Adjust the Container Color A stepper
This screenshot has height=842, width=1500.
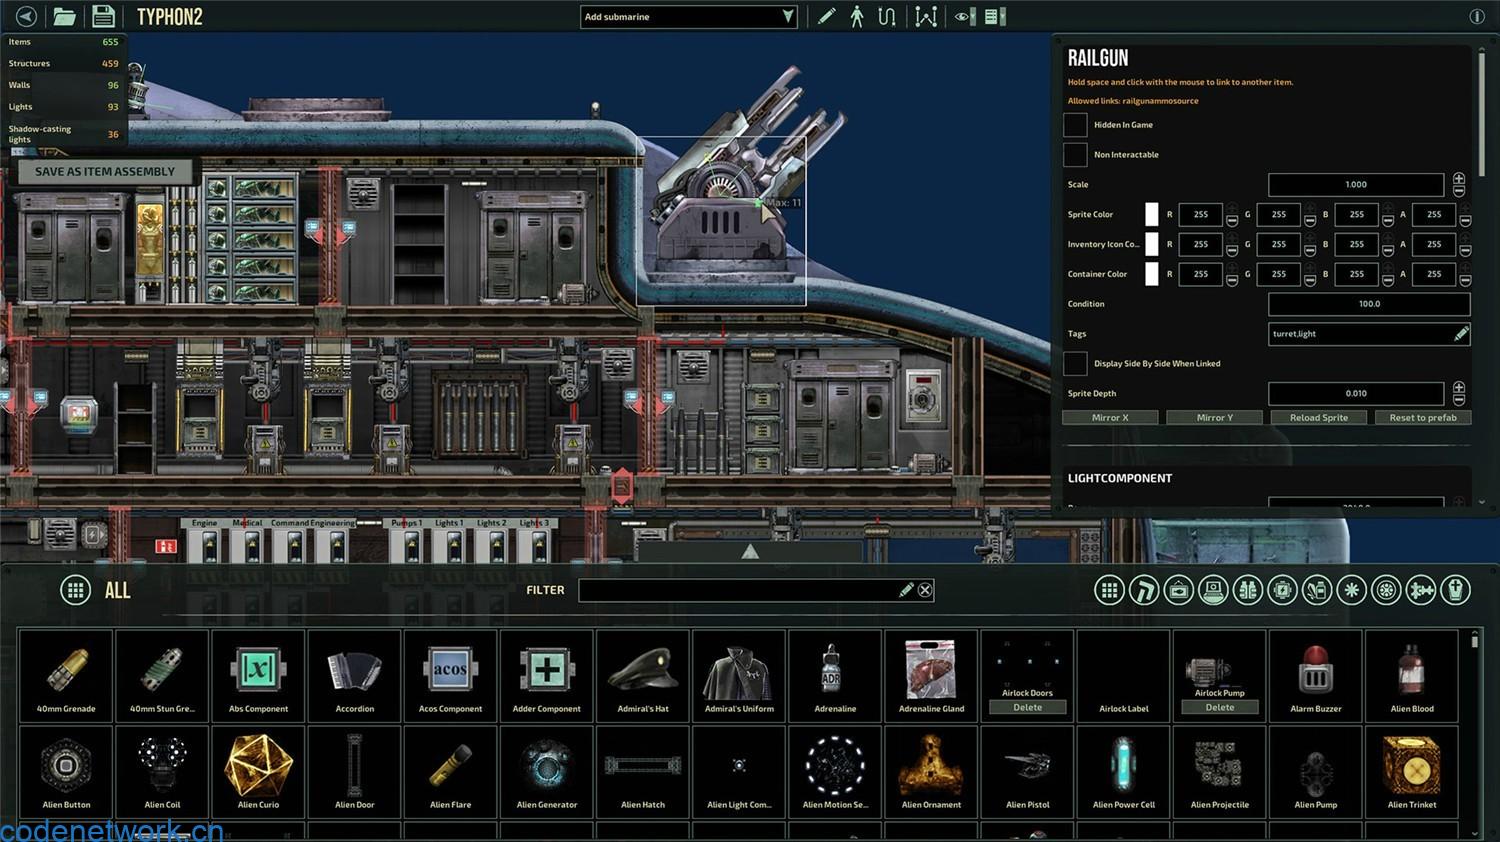pos(1465,274)
